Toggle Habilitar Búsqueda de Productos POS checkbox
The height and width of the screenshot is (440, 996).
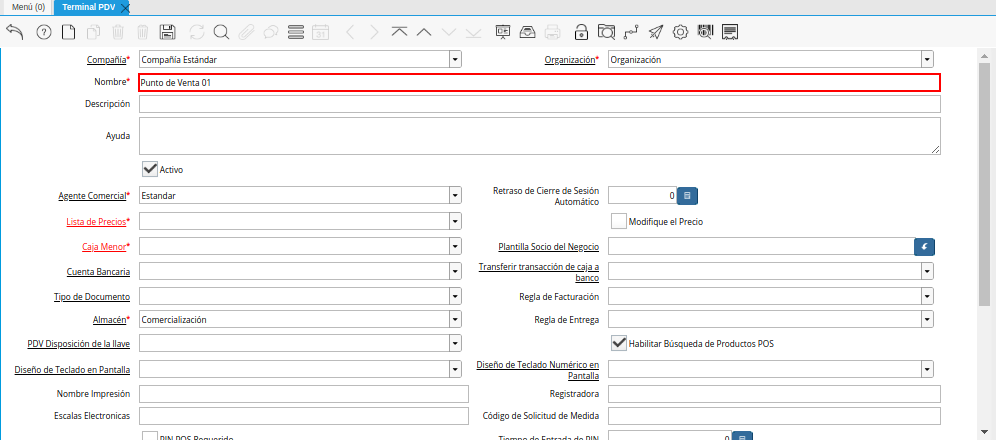click(619, 343)
